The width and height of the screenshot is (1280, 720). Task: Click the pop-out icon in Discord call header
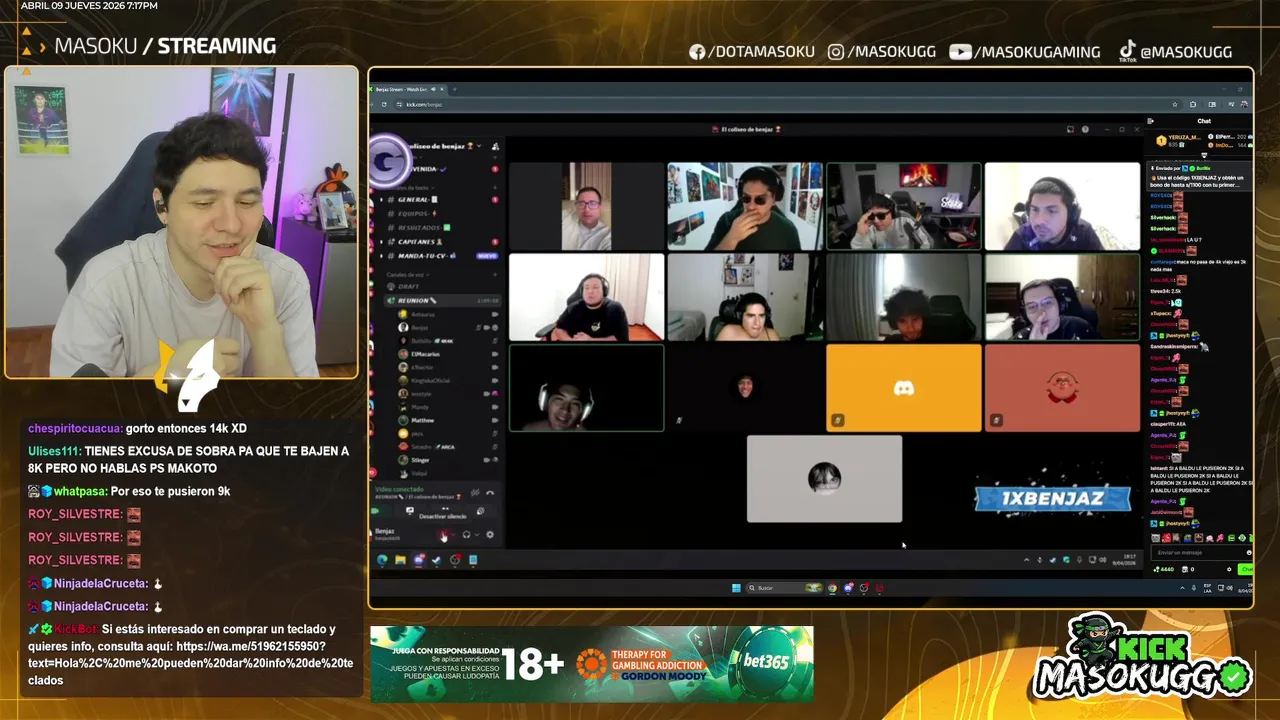[1070, 129]
